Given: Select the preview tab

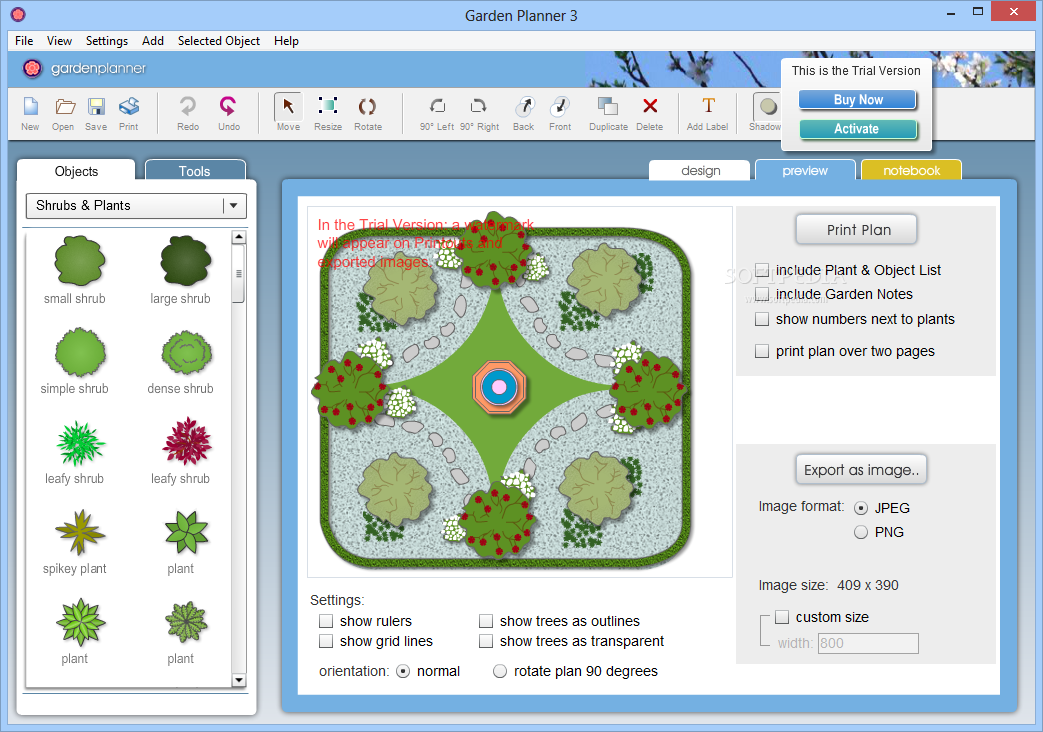Looking at the screenshot, I should [805, 170].
